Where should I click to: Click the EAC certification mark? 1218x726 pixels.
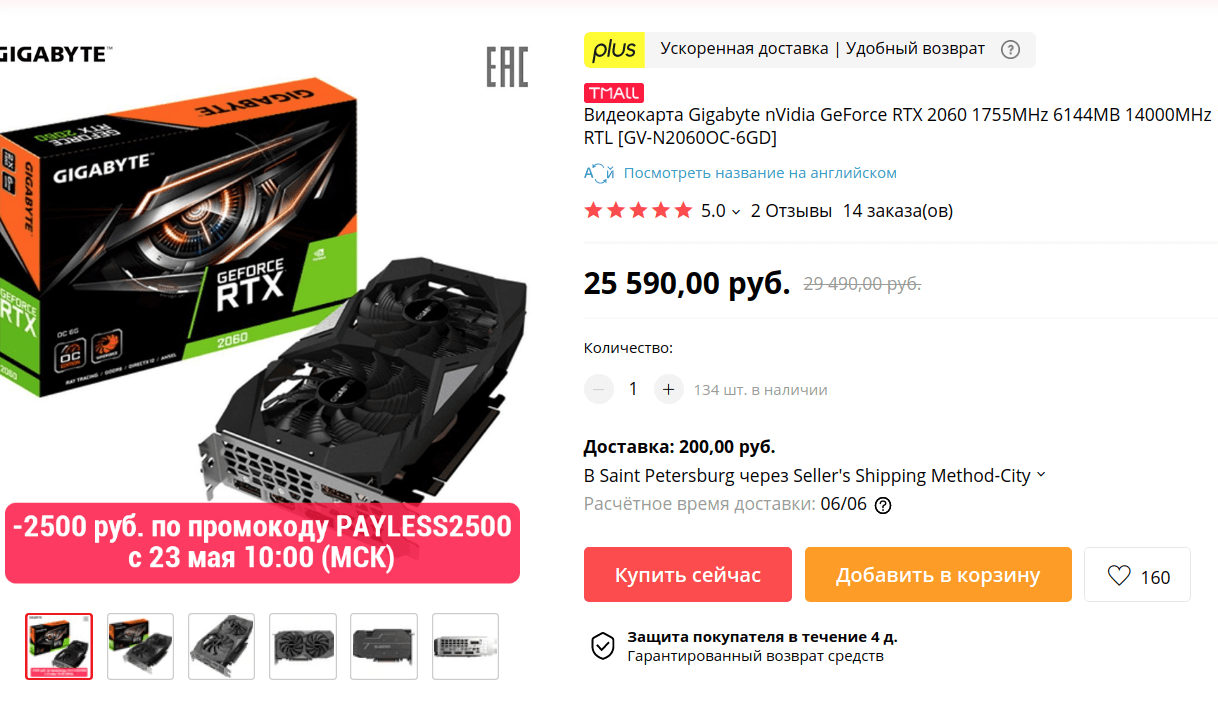pos(507,67)
